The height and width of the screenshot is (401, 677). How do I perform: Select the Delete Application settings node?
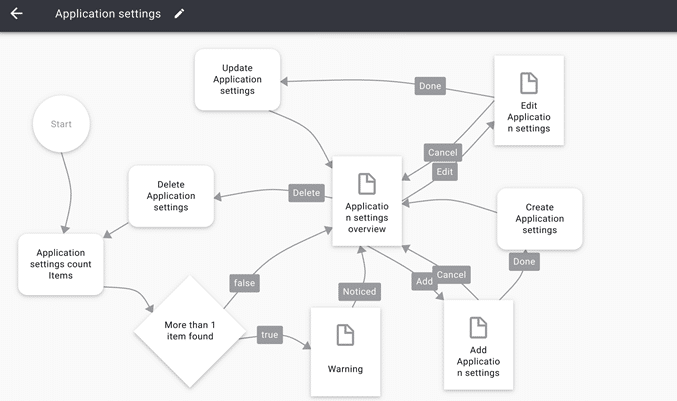coord(171,196)
